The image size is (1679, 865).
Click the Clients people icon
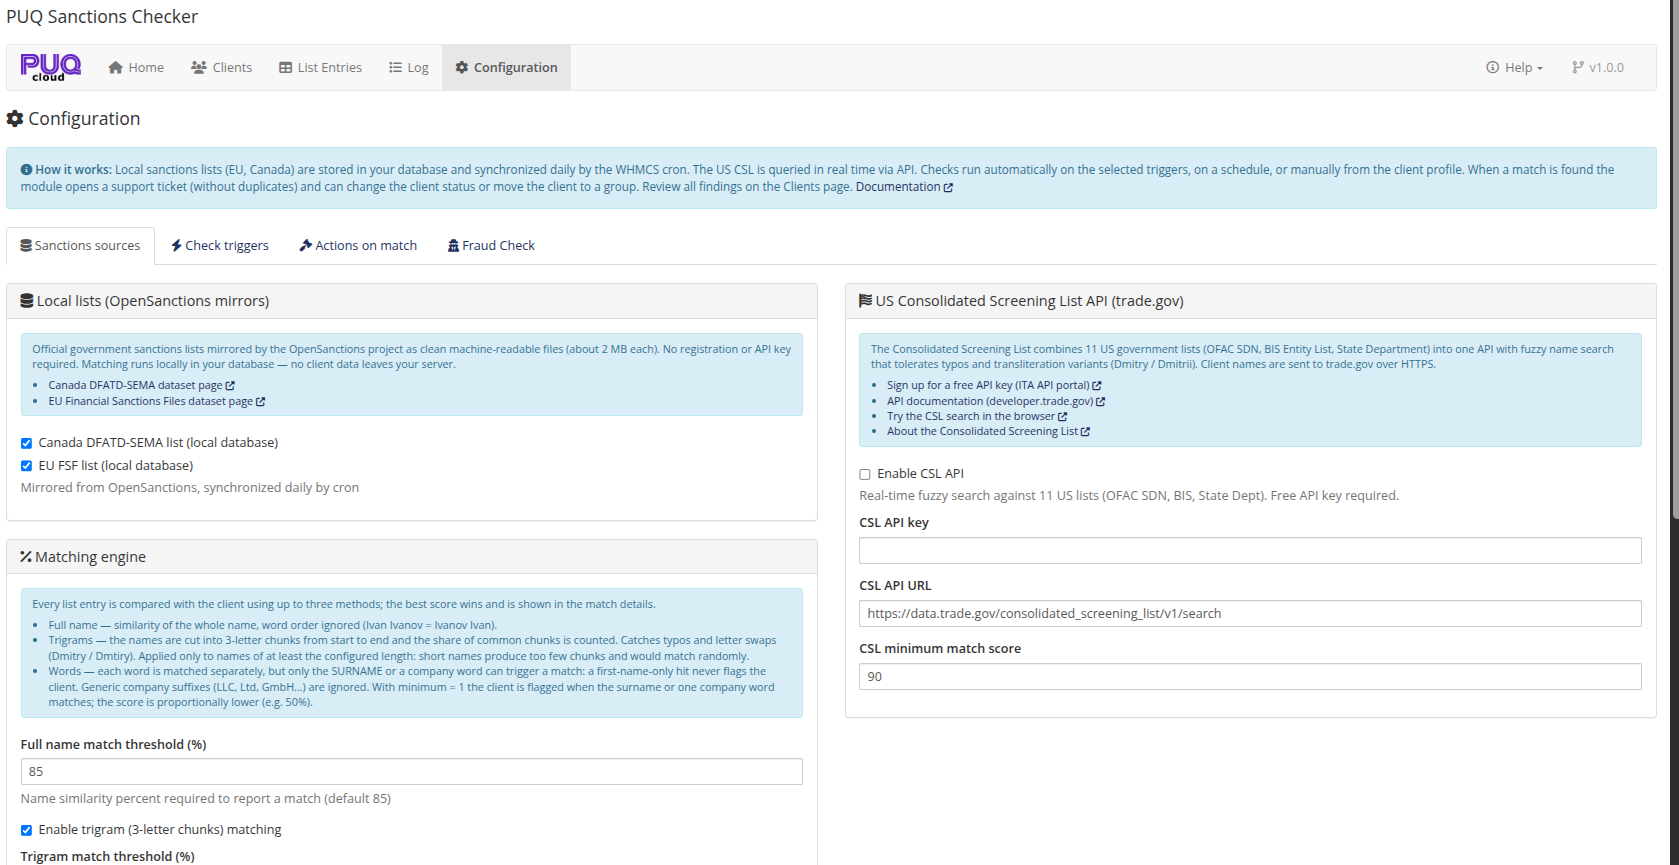pyautogui.click(x=199, y=67)
